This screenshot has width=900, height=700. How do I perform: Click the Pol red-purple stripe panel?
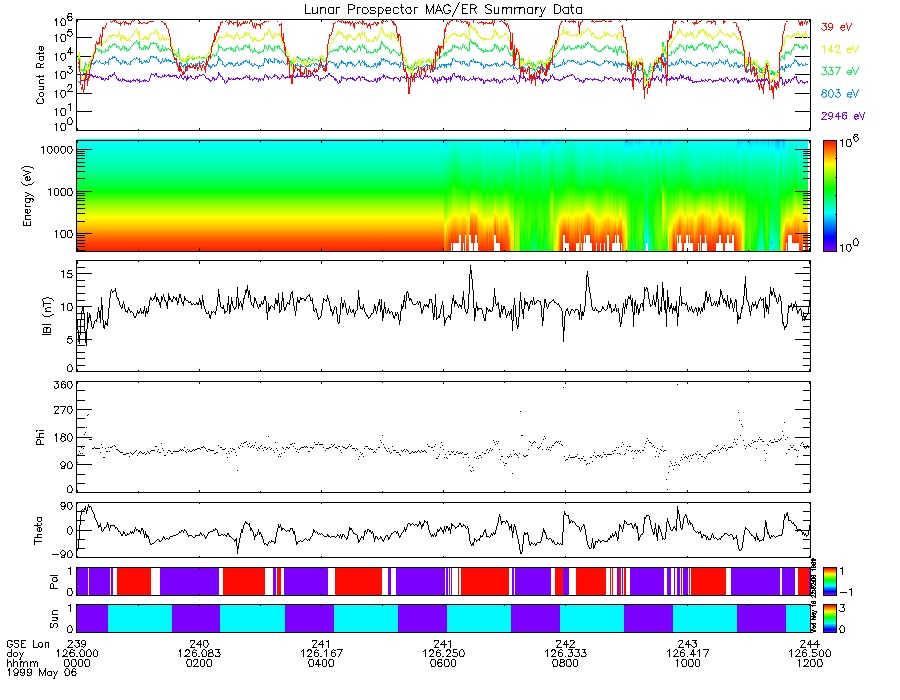pos(443,581)
